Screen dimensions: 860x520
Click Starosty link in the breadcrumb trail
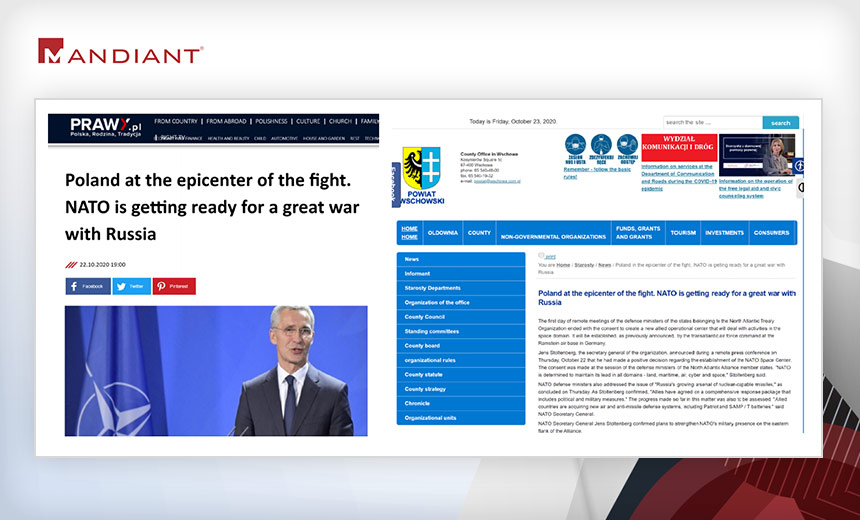click(x=584, y=265)
